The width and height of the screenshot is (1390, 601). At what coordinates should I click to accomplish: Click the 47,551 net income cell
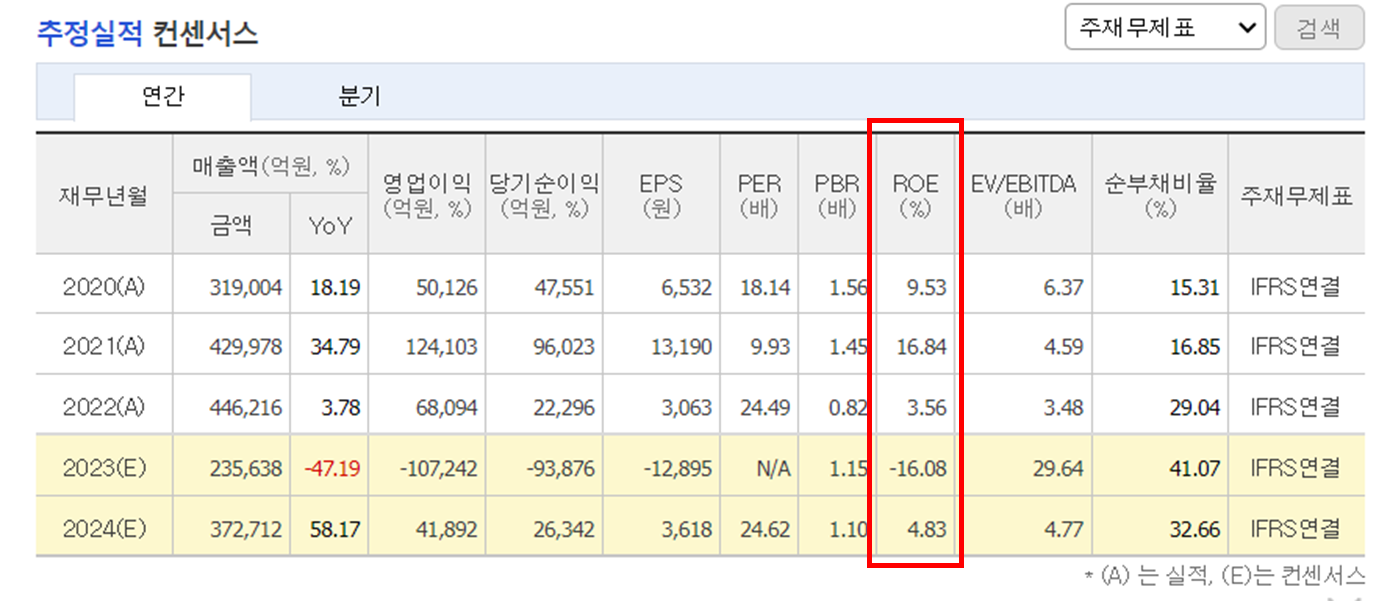[x=563, y=287]
